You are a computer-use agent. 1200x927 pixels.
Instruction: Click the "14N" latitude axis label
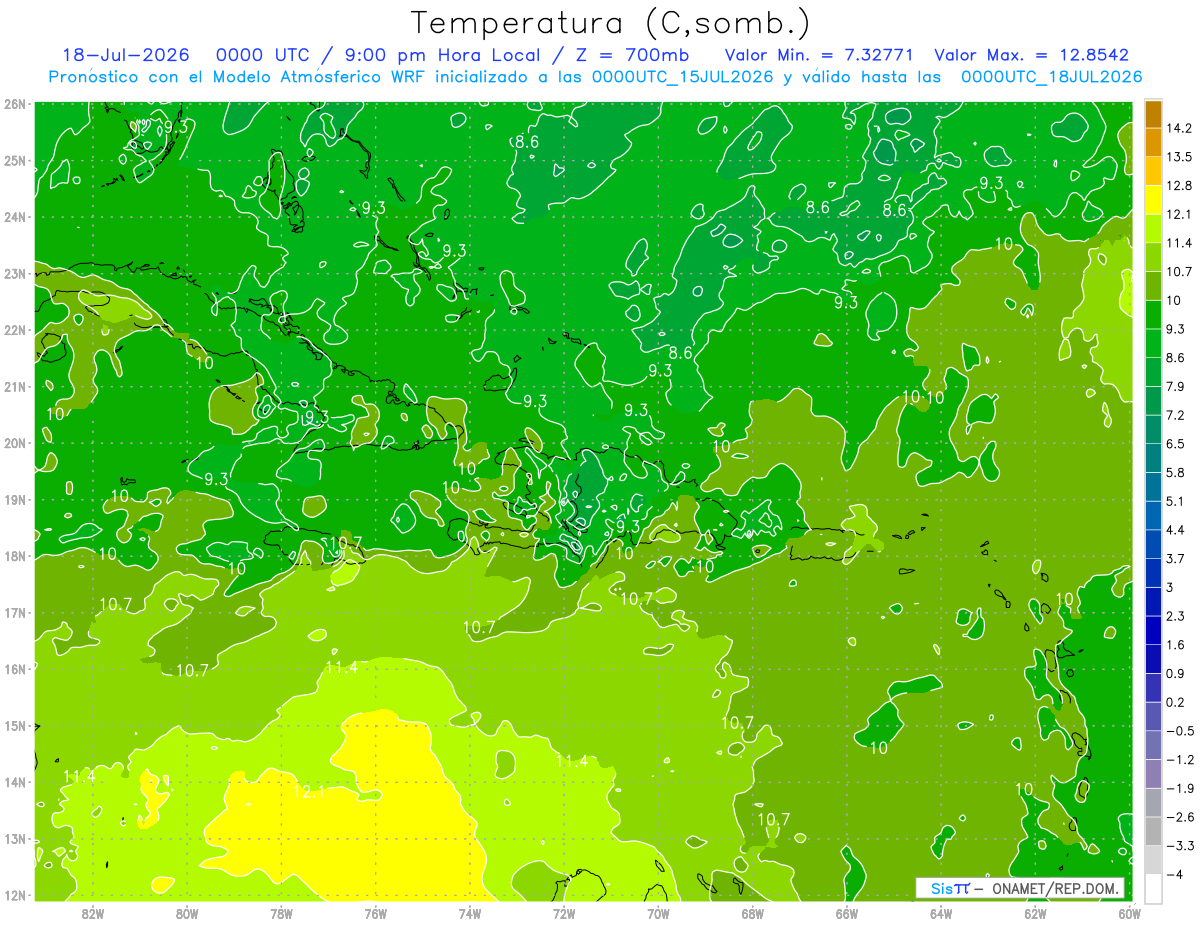point(14,782)
